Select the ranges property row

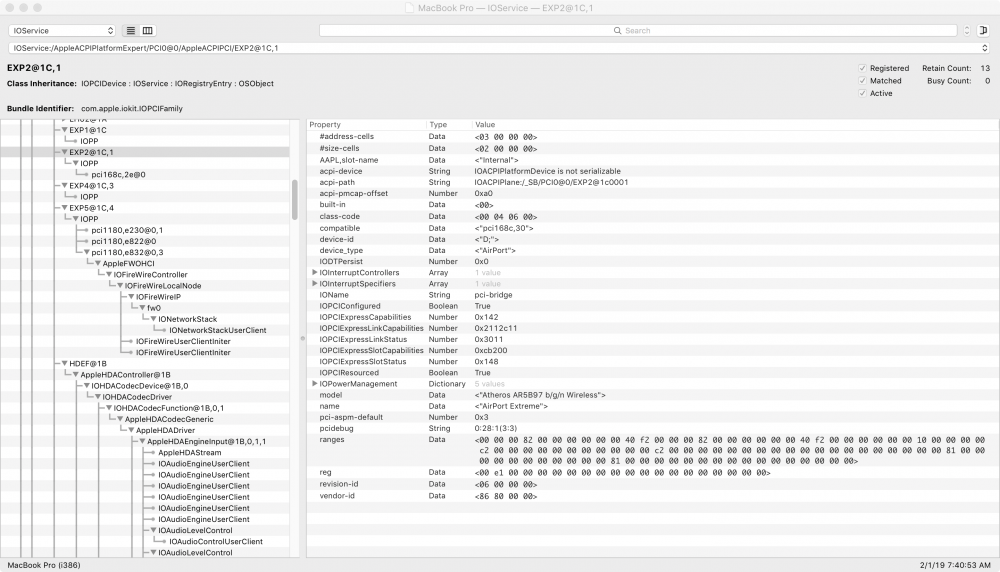[652, 450]
